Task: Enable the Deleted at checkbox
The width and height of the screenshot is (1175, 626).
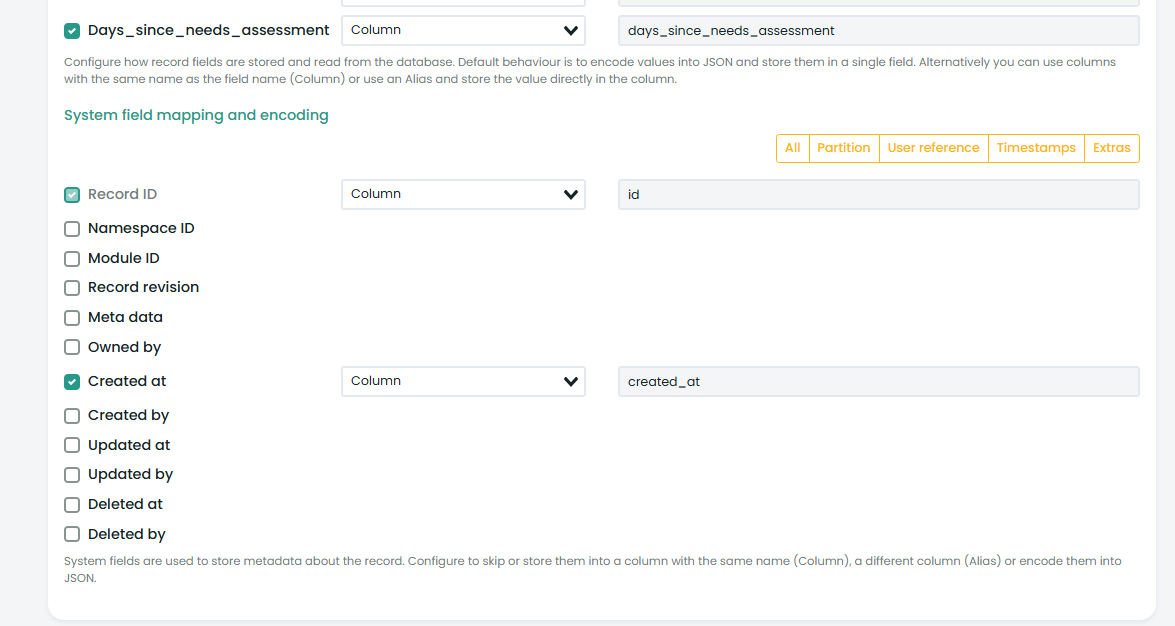Action: point(72,505)
